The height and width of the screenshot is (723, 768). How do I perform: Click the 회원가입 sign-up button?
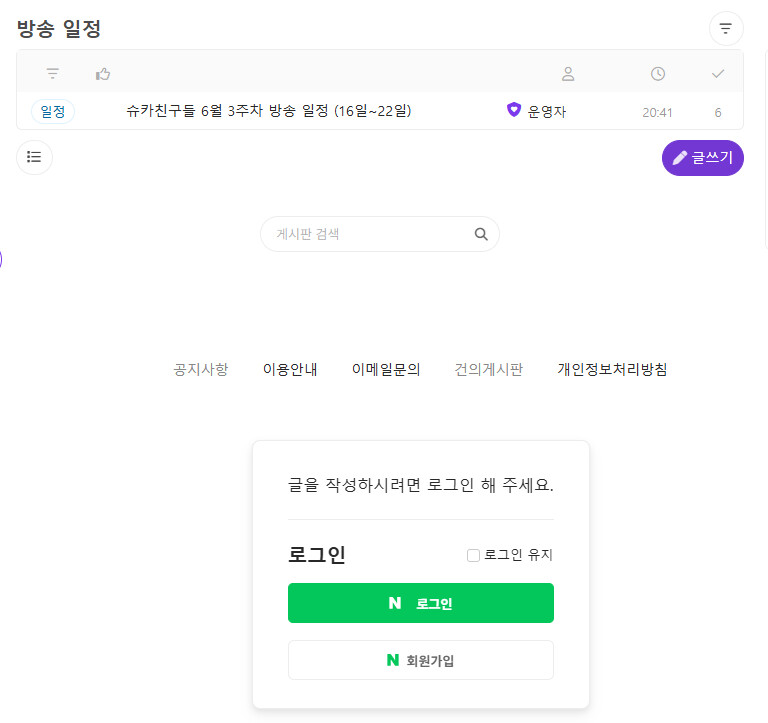[420, 660]
